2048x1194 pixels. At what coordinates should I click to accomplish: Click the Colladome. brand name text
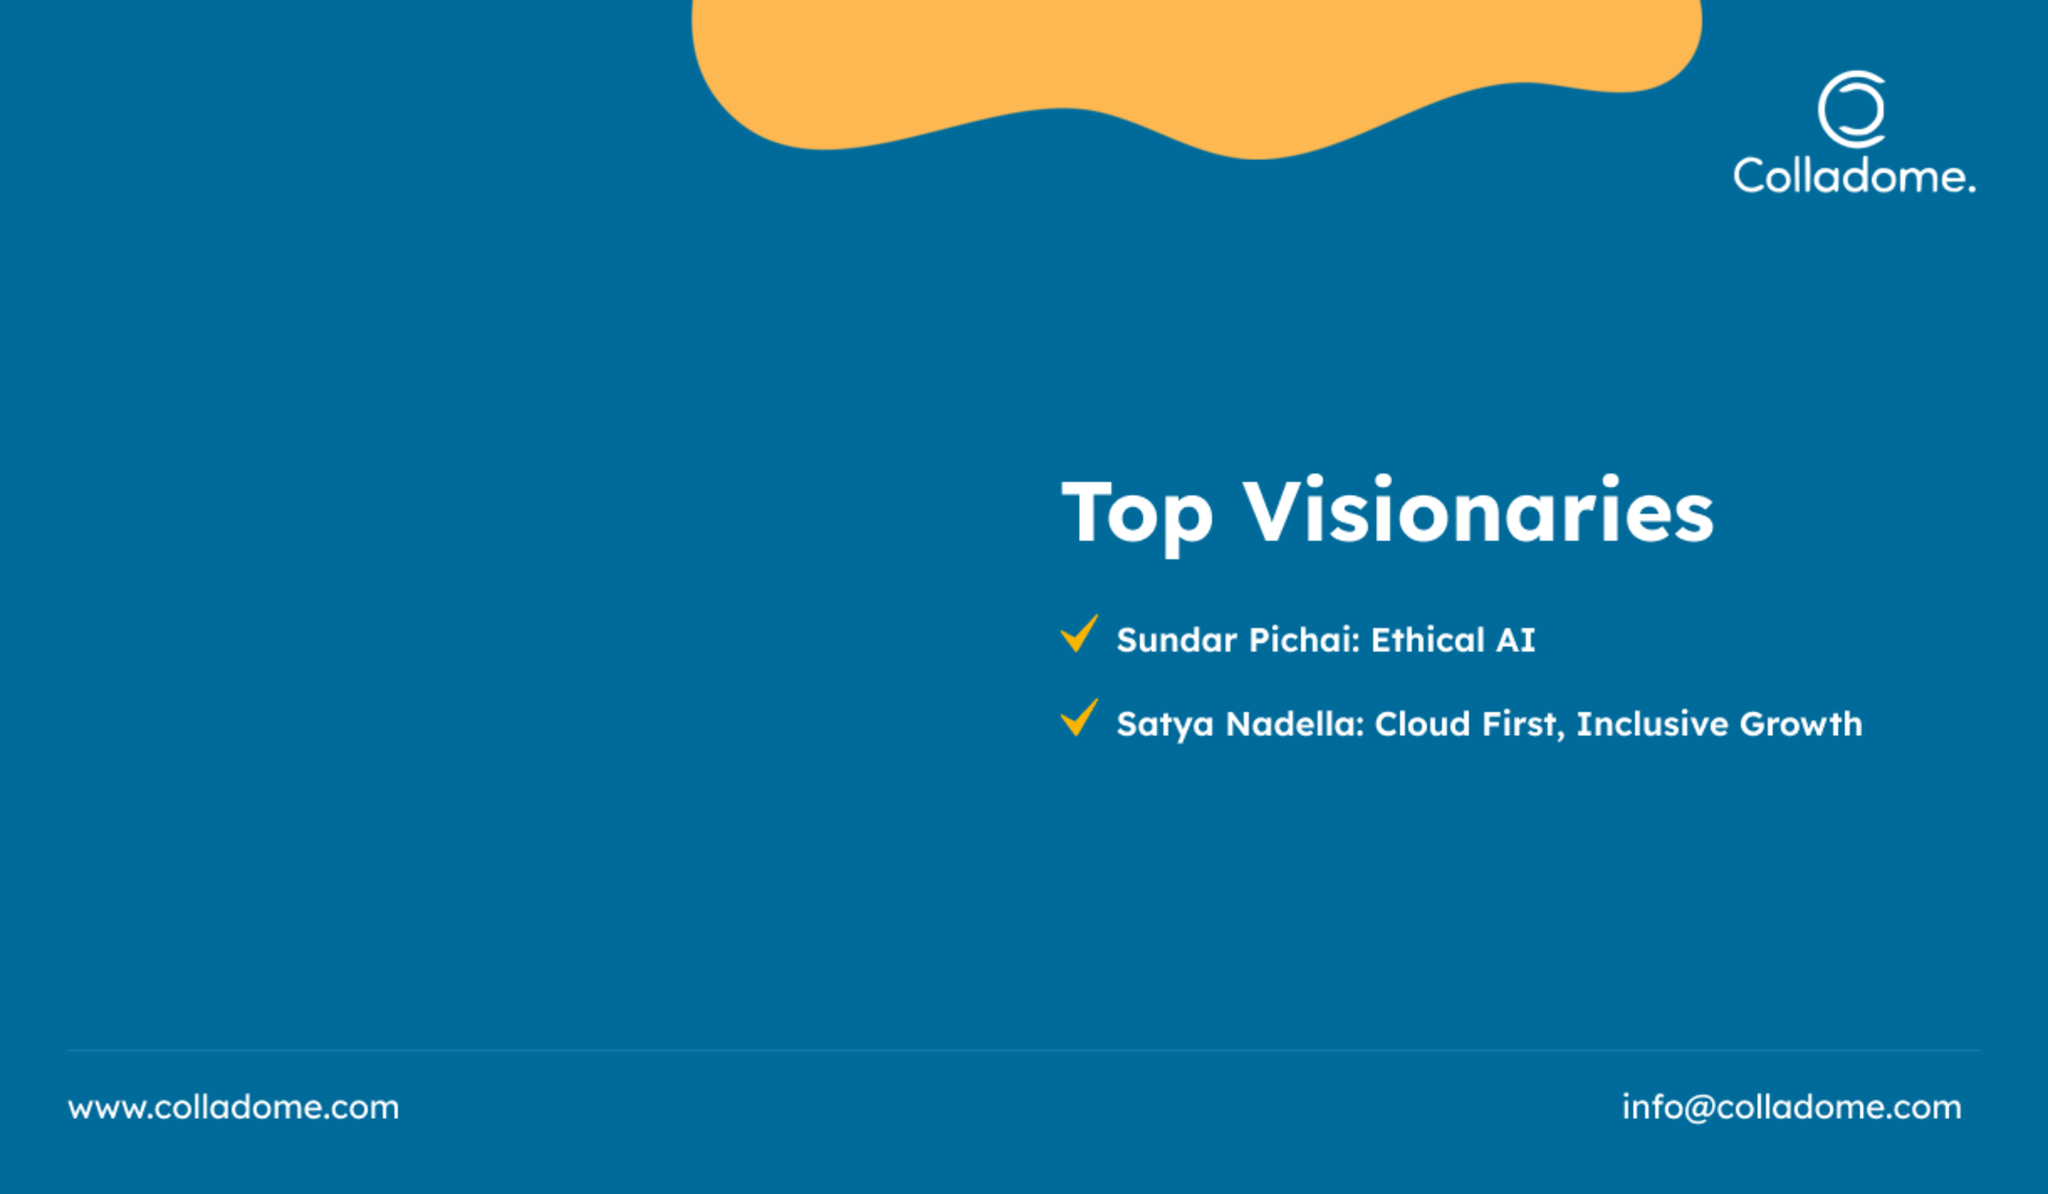[x=1854, y=176]
